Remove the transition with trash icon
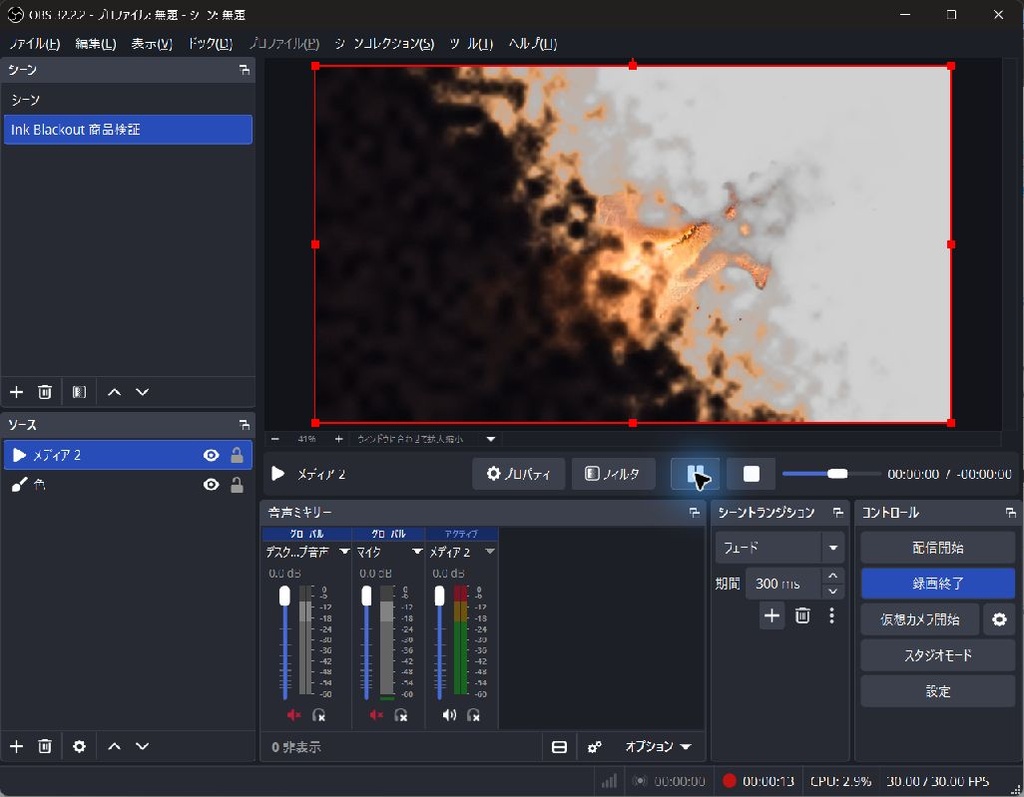The height and width of the screenshot is (797, 1024). pos(803,615)
